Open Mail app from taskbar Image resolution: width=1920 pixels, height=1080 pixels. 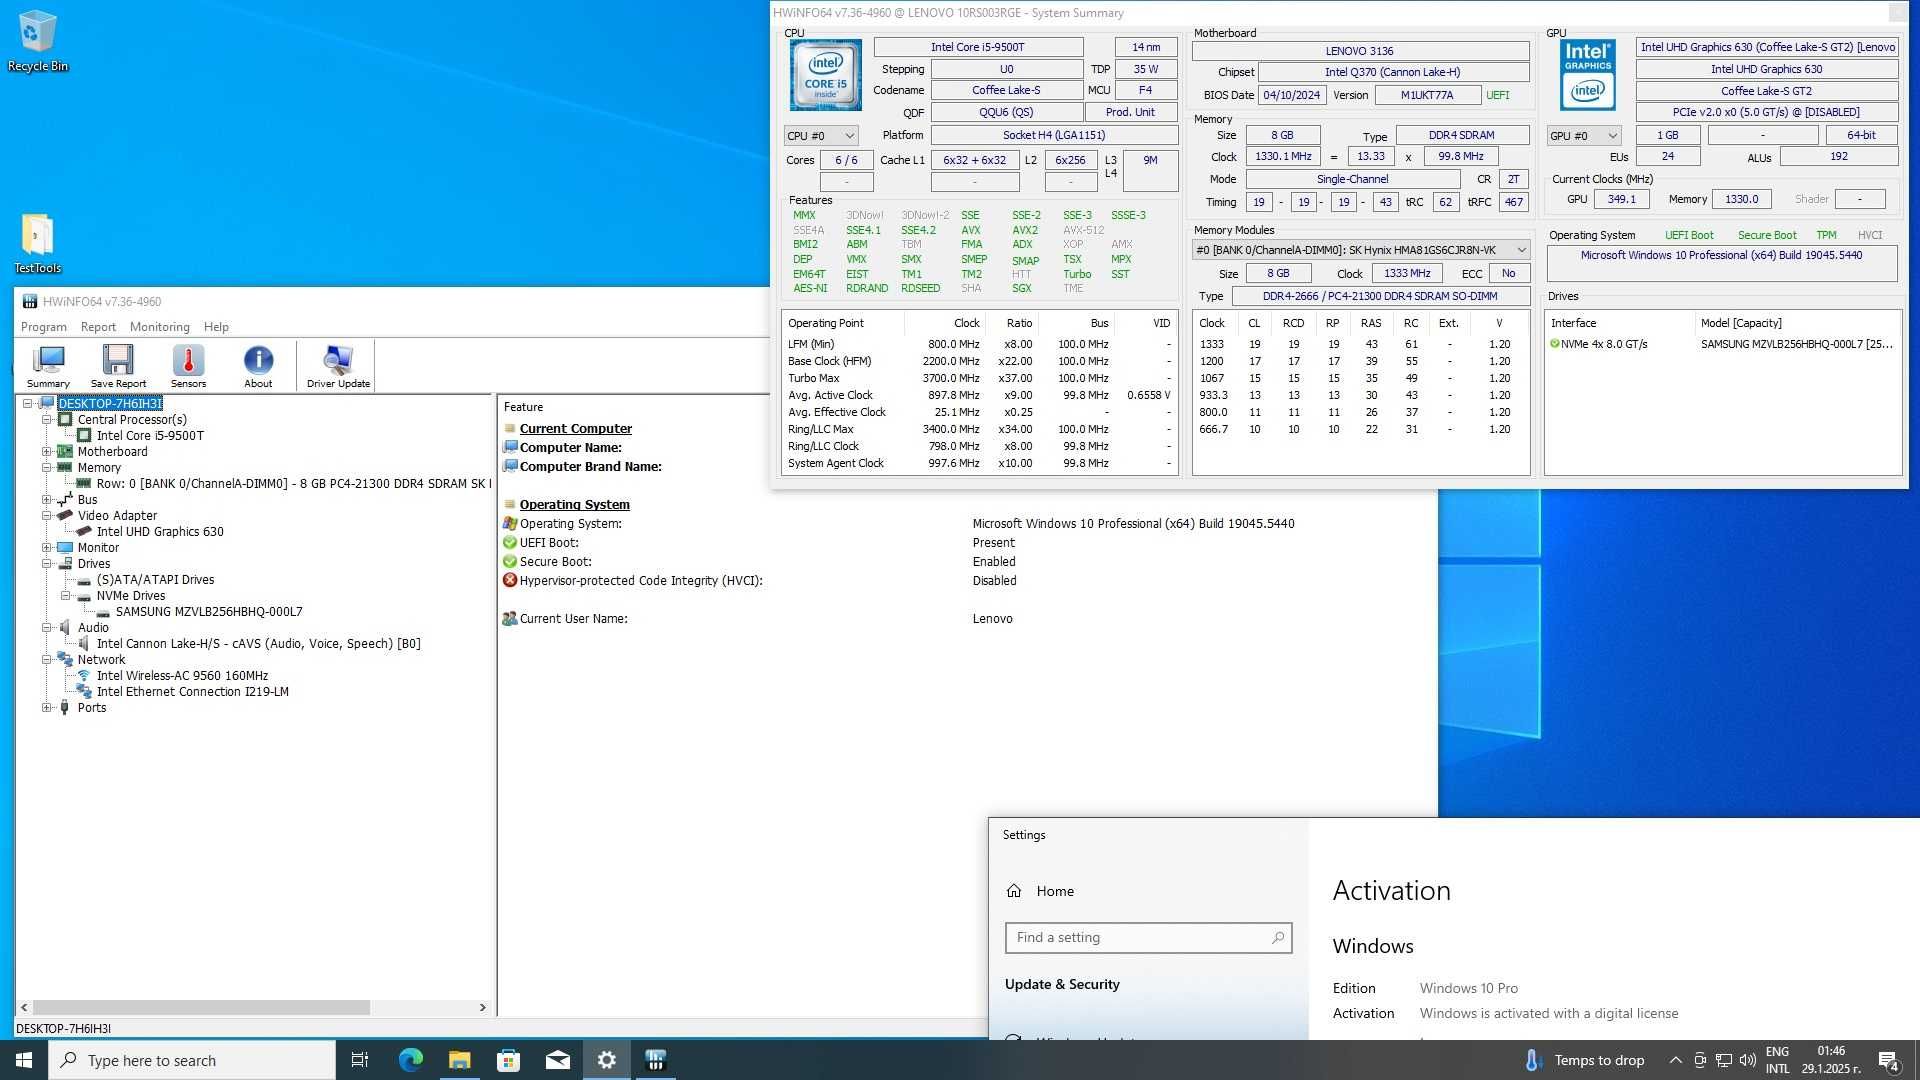tap(557, 1060)
